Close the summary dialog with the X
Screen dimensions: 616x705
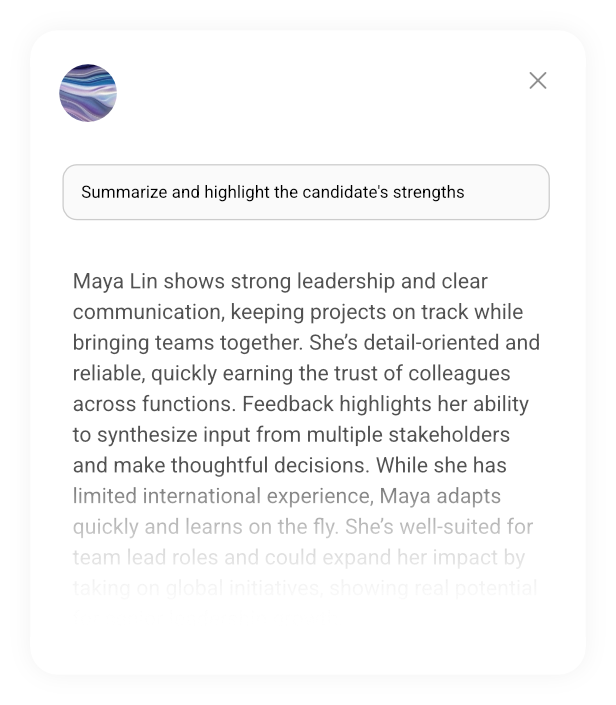538,81
